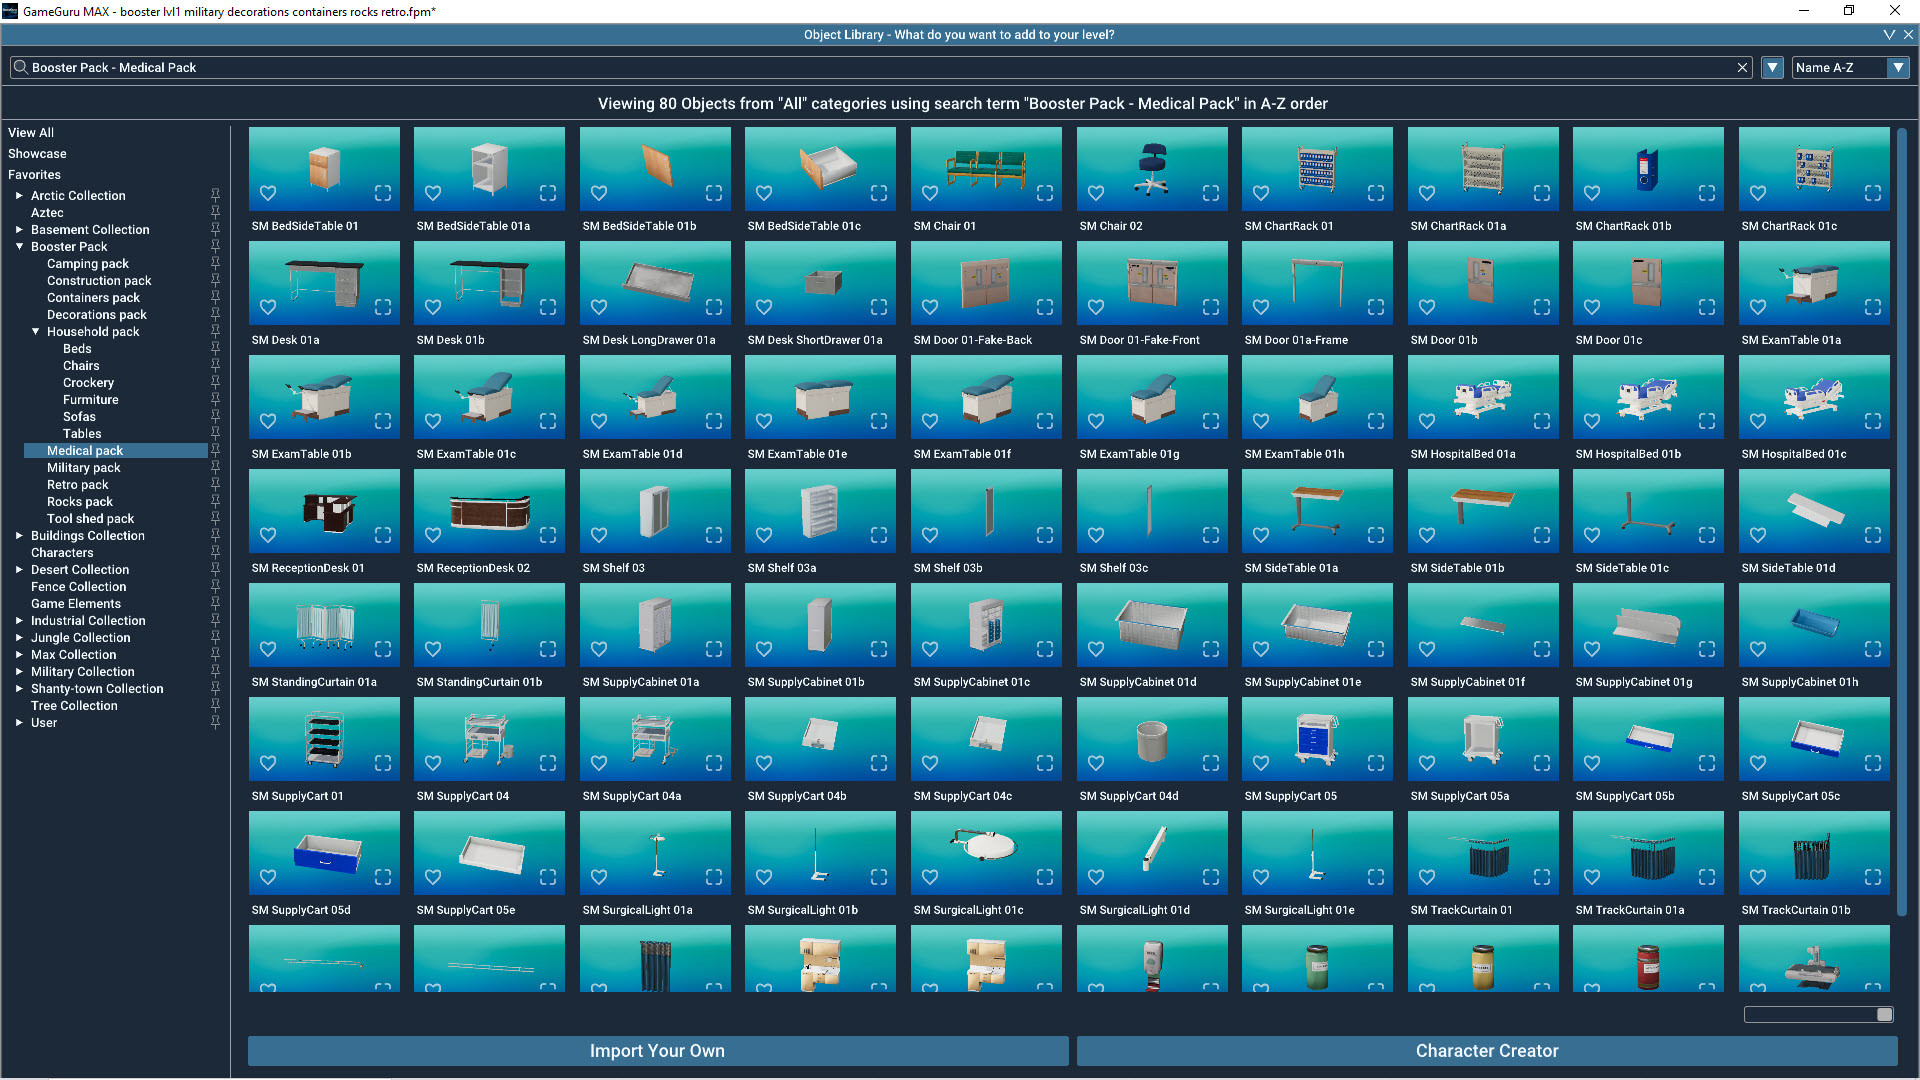Launch the Character Creator
Image resolution: width=1920 pixels, height=1080 pixels.
(x=1487, y=1051)
